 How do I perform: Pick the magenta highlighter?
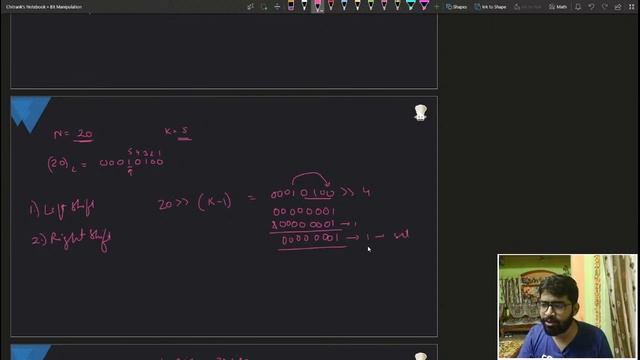point(424,6)
